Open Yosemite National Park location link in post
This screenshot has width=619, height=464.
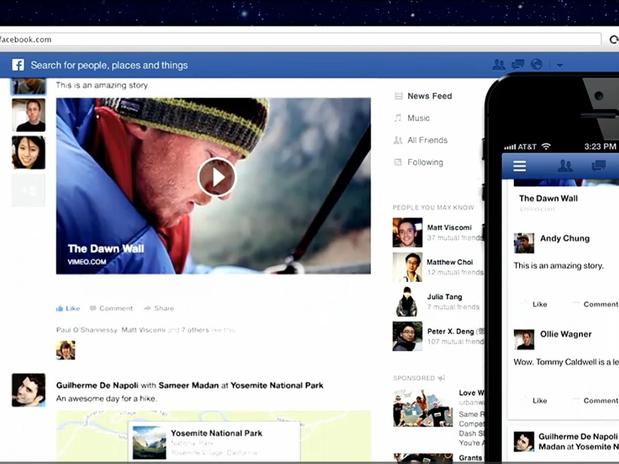point(277,385)
